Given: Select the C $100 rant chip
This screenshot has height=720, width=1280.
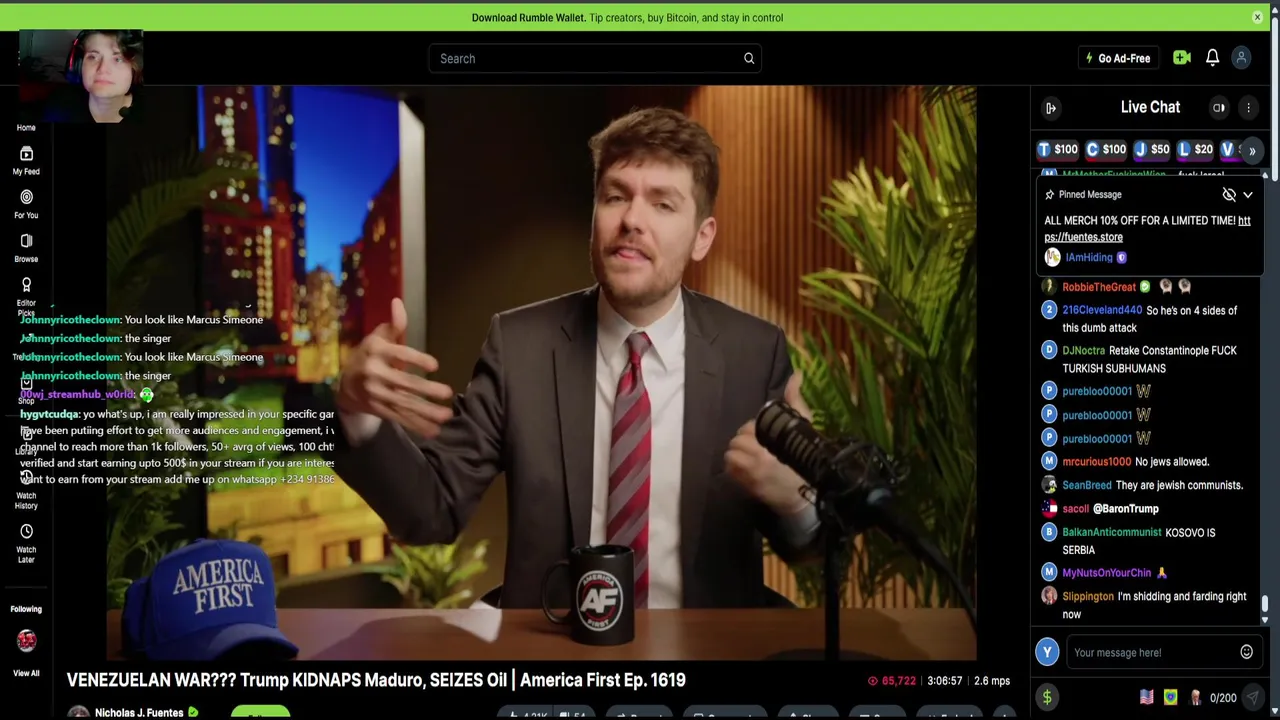Looking at the screenshot, I should click(1106, 149).
